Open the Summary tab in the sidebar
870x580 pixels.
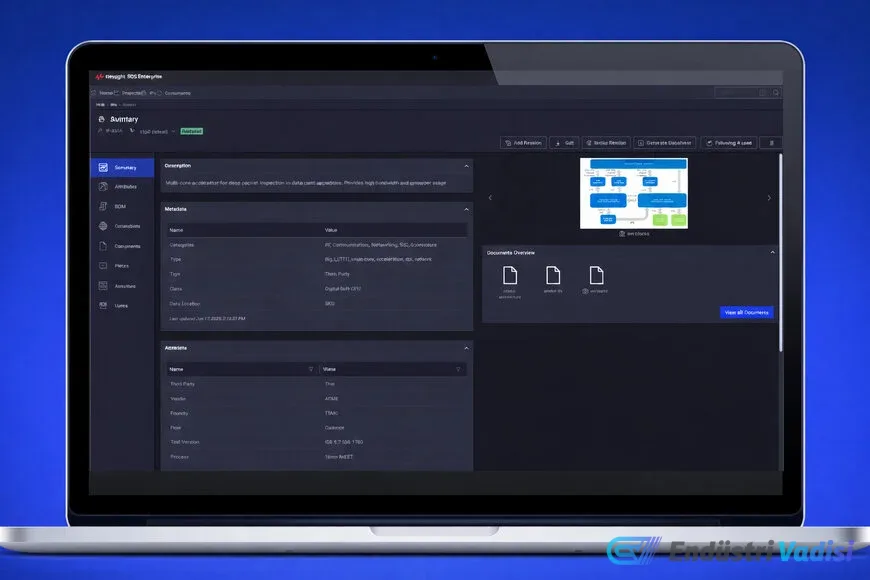[x=122, y=168]
